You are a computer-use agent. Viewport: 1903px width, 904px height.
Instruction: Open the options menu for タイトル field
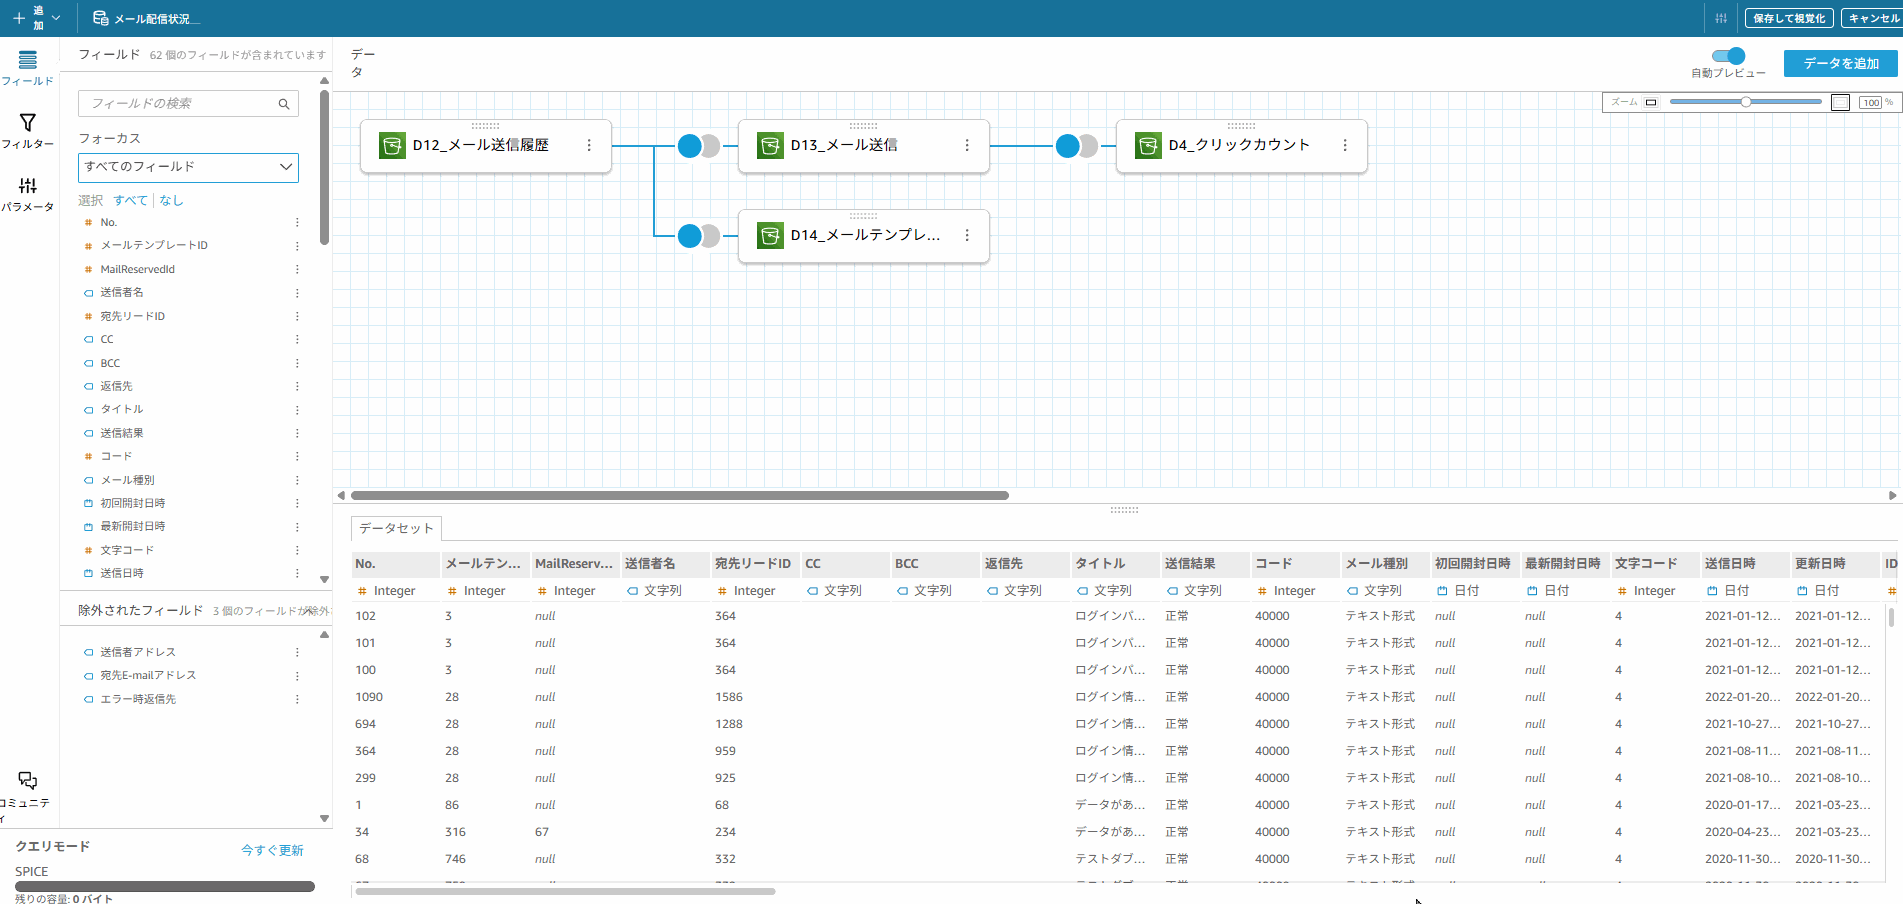coord(297,410)
